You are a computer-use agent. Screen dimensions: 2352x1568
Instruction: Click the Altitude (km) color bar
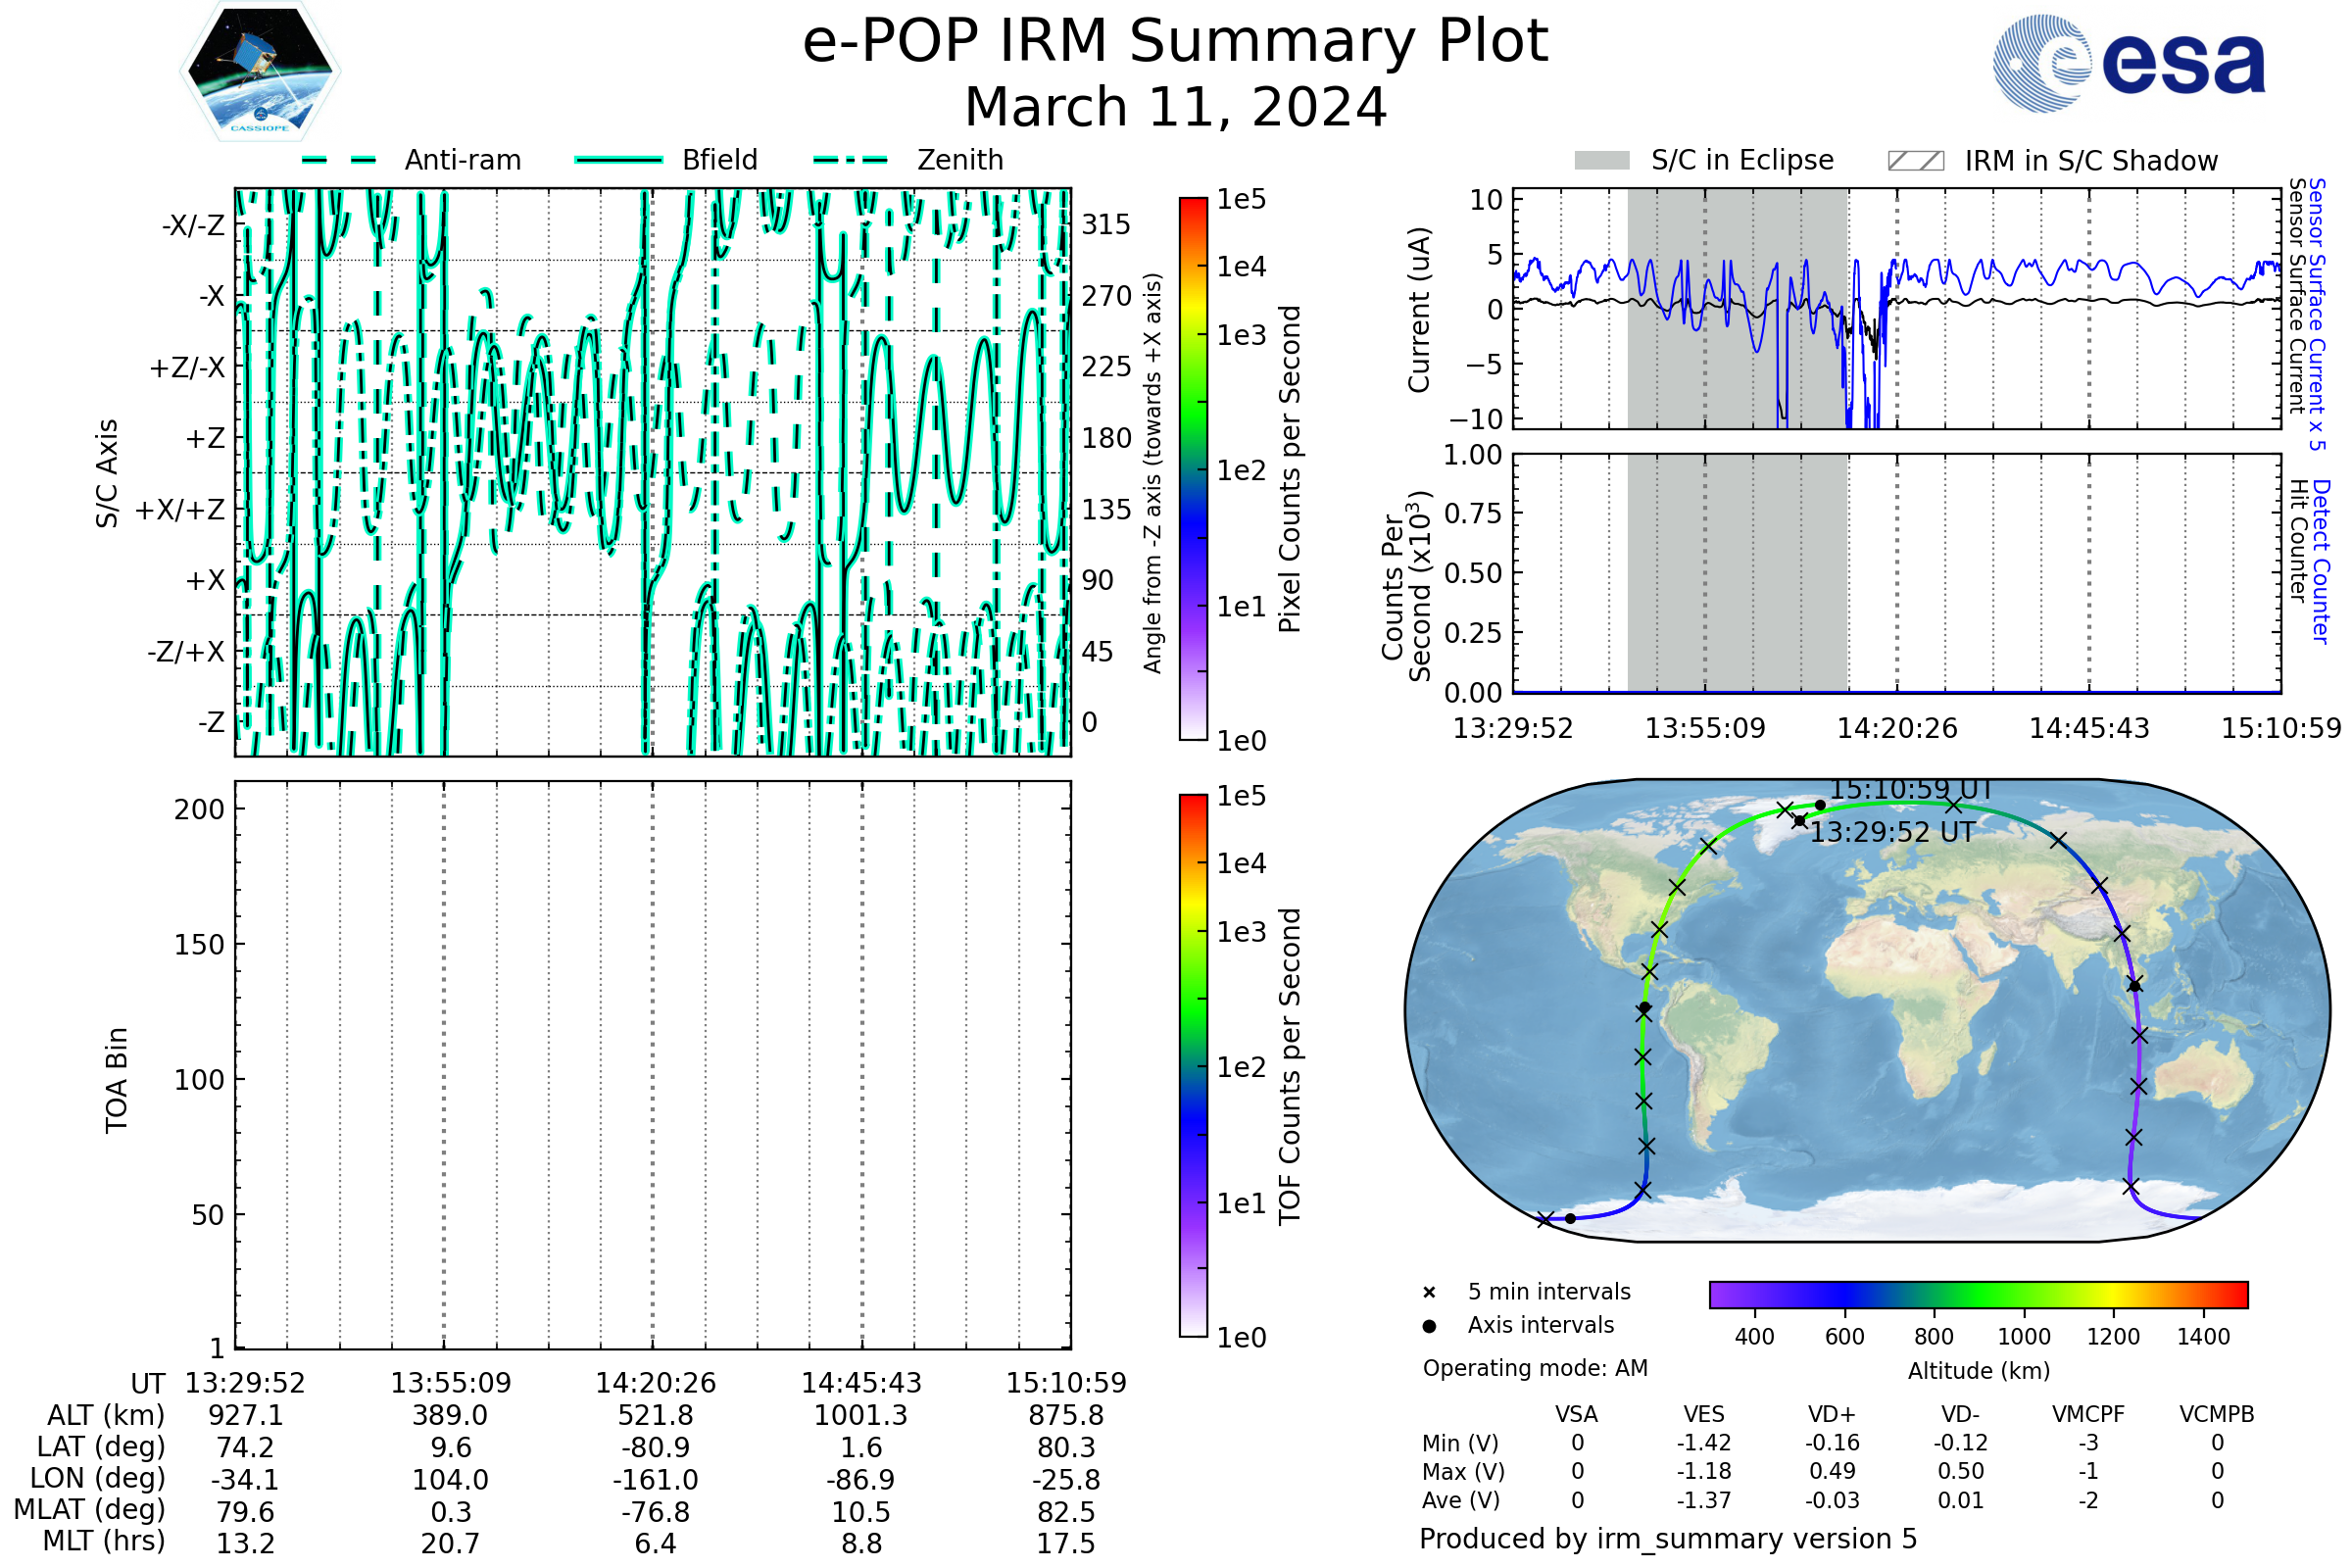[x=1978, y=1294]
